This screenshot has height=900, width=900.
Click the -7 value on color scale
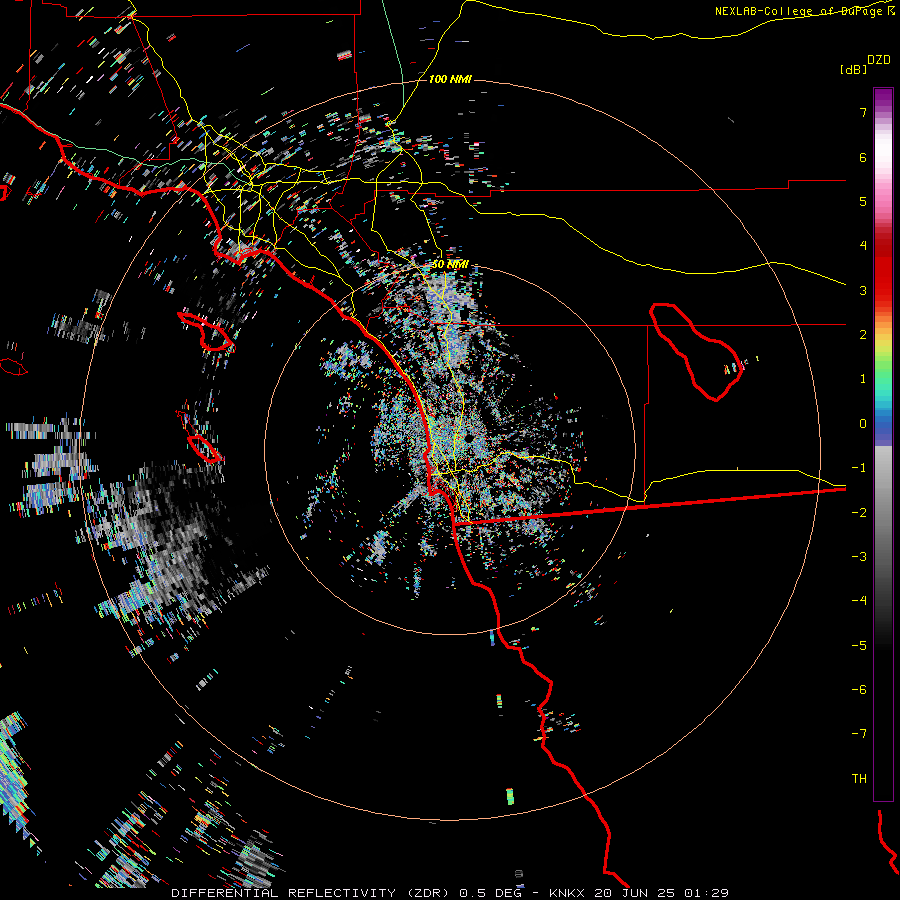click(859, 734)
